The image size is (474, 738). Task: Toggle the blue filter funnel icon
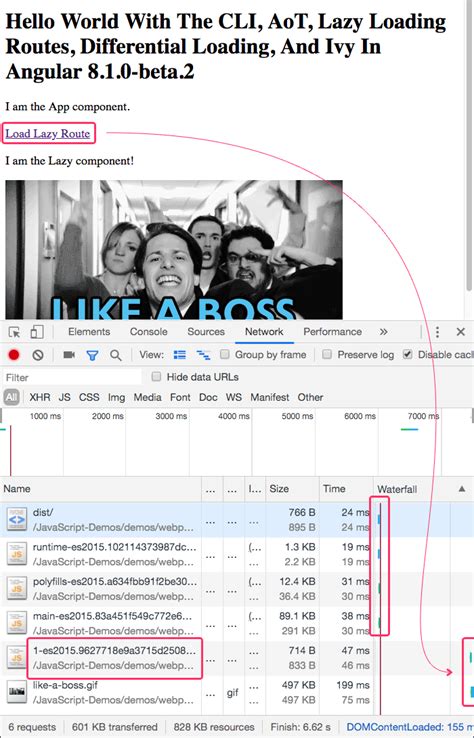coord(92,355)
